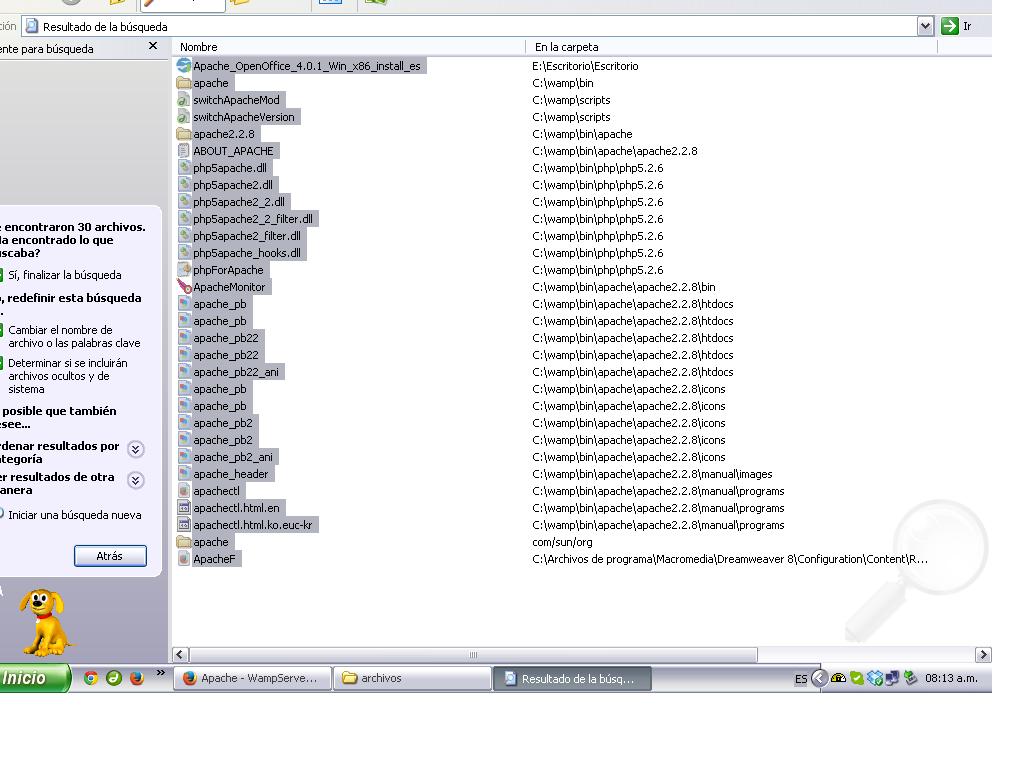Select the php5apache2.dll file icon
The image size is (1024, 768).
pos(184,185)
